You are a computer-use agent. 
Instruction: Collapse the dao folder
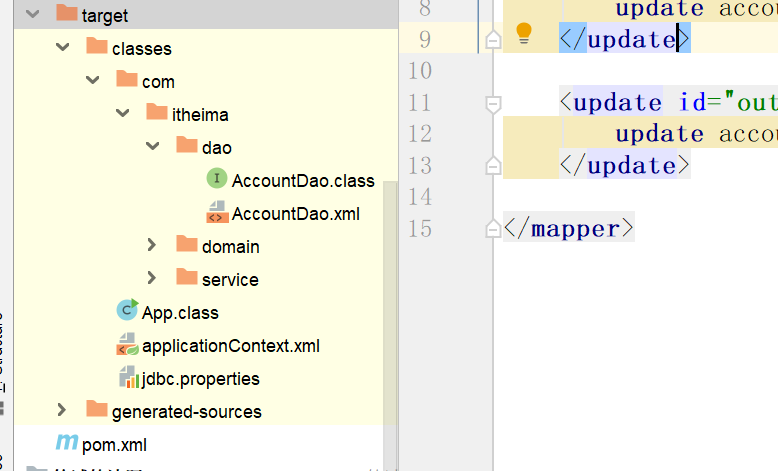(x=152, y=147)
